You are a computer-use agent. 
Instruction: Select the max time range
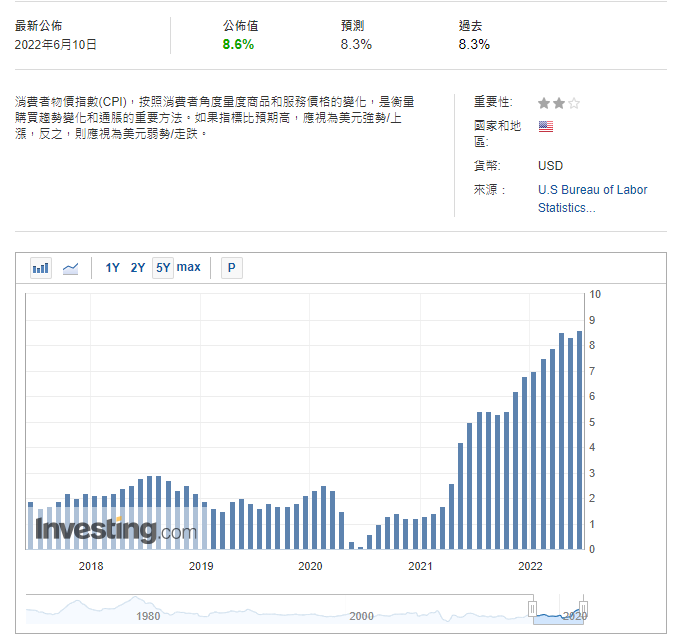click(x=188, y=267)
